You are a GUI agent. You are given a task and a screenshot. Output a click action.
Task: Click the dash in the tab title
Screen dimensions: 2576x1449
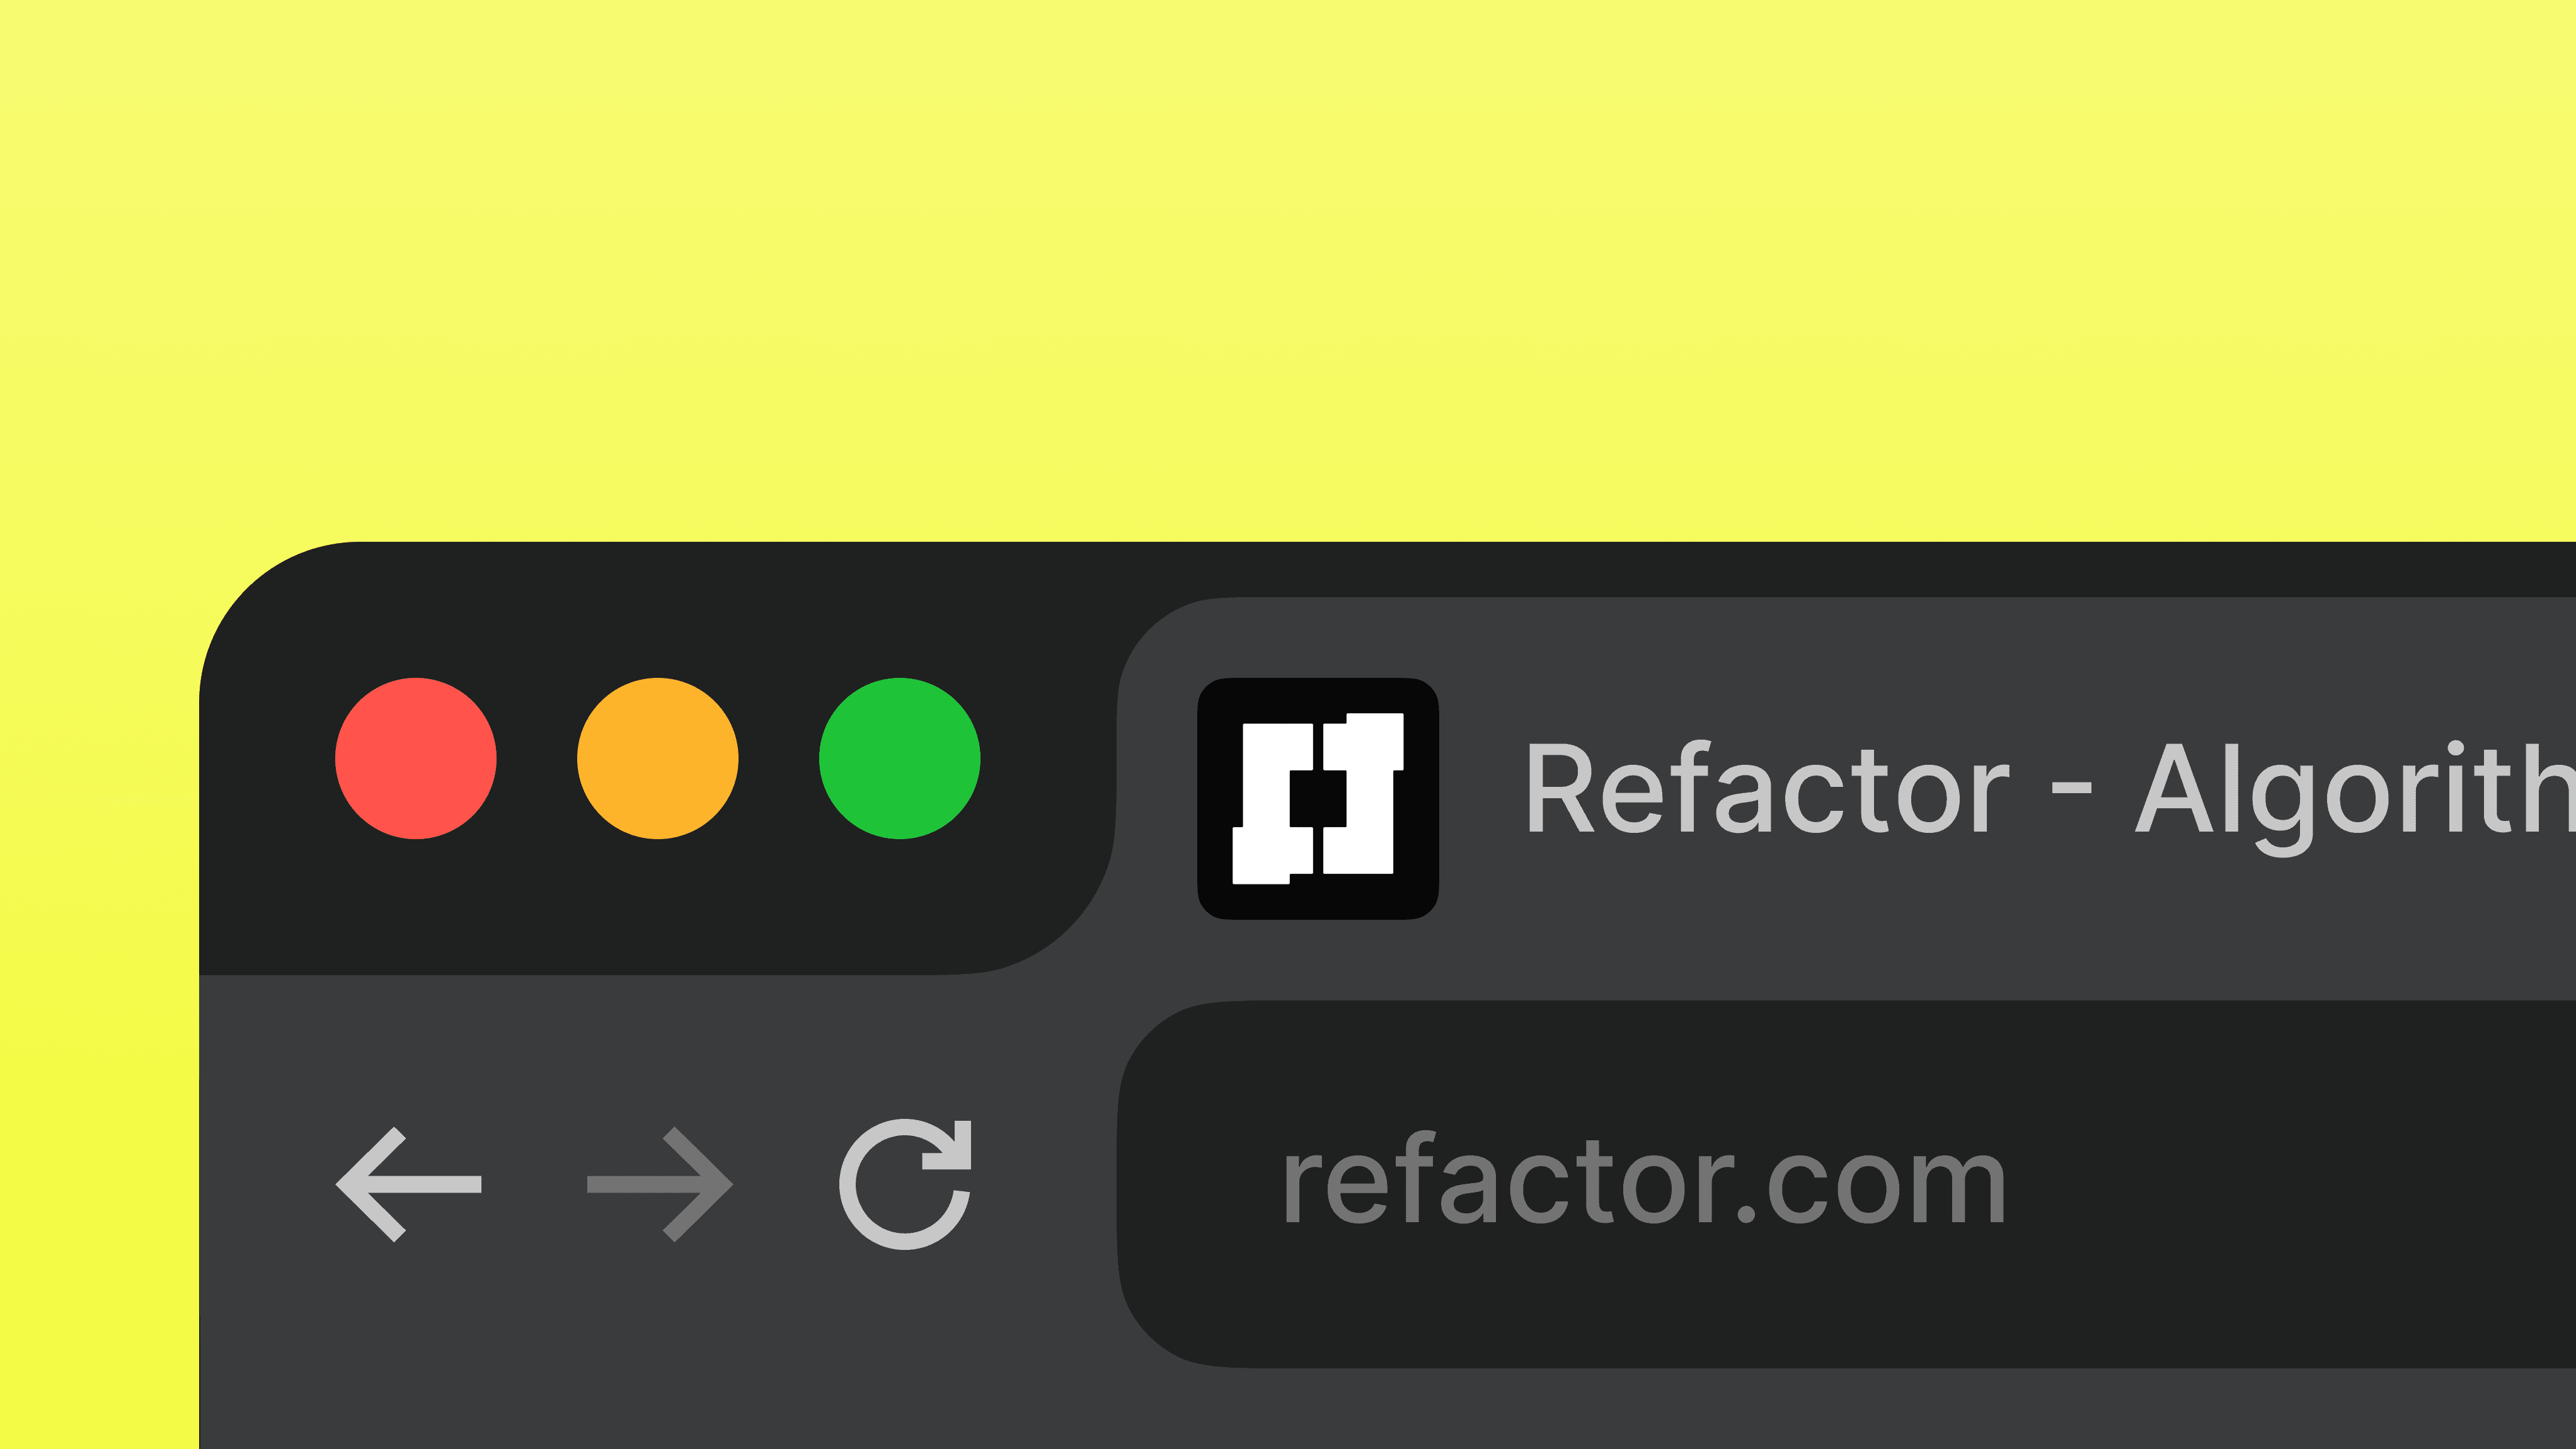coord(2071,789)
